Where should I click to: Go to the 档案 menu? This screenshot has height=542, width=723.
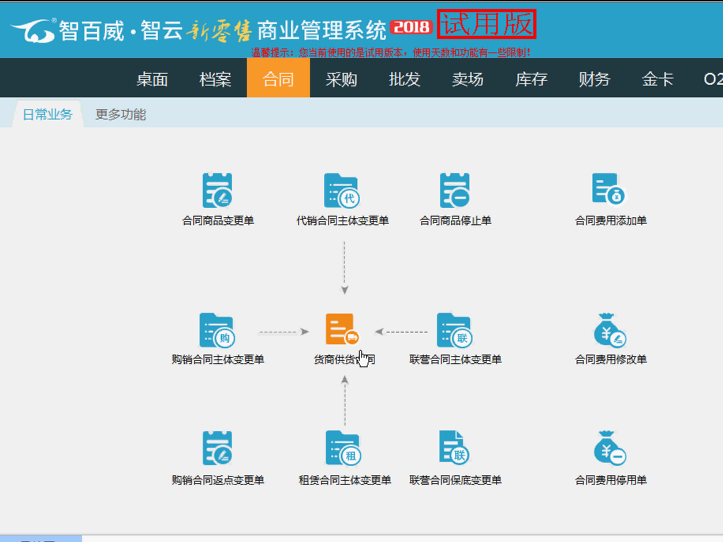215,79
